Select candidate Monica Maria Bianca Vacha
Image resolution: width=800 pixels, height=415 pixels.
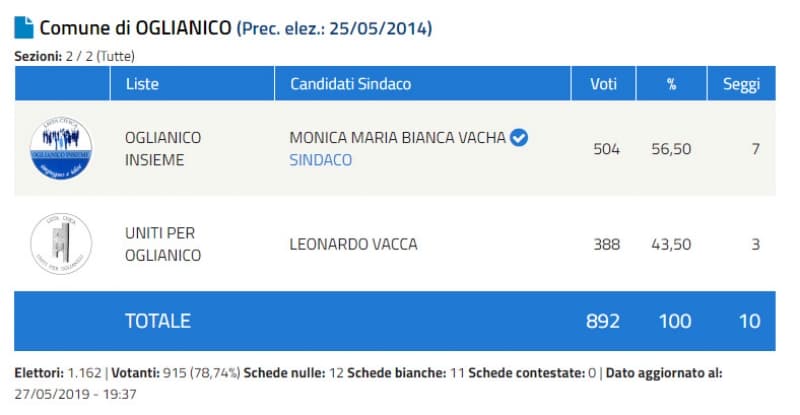pos(397,138)
